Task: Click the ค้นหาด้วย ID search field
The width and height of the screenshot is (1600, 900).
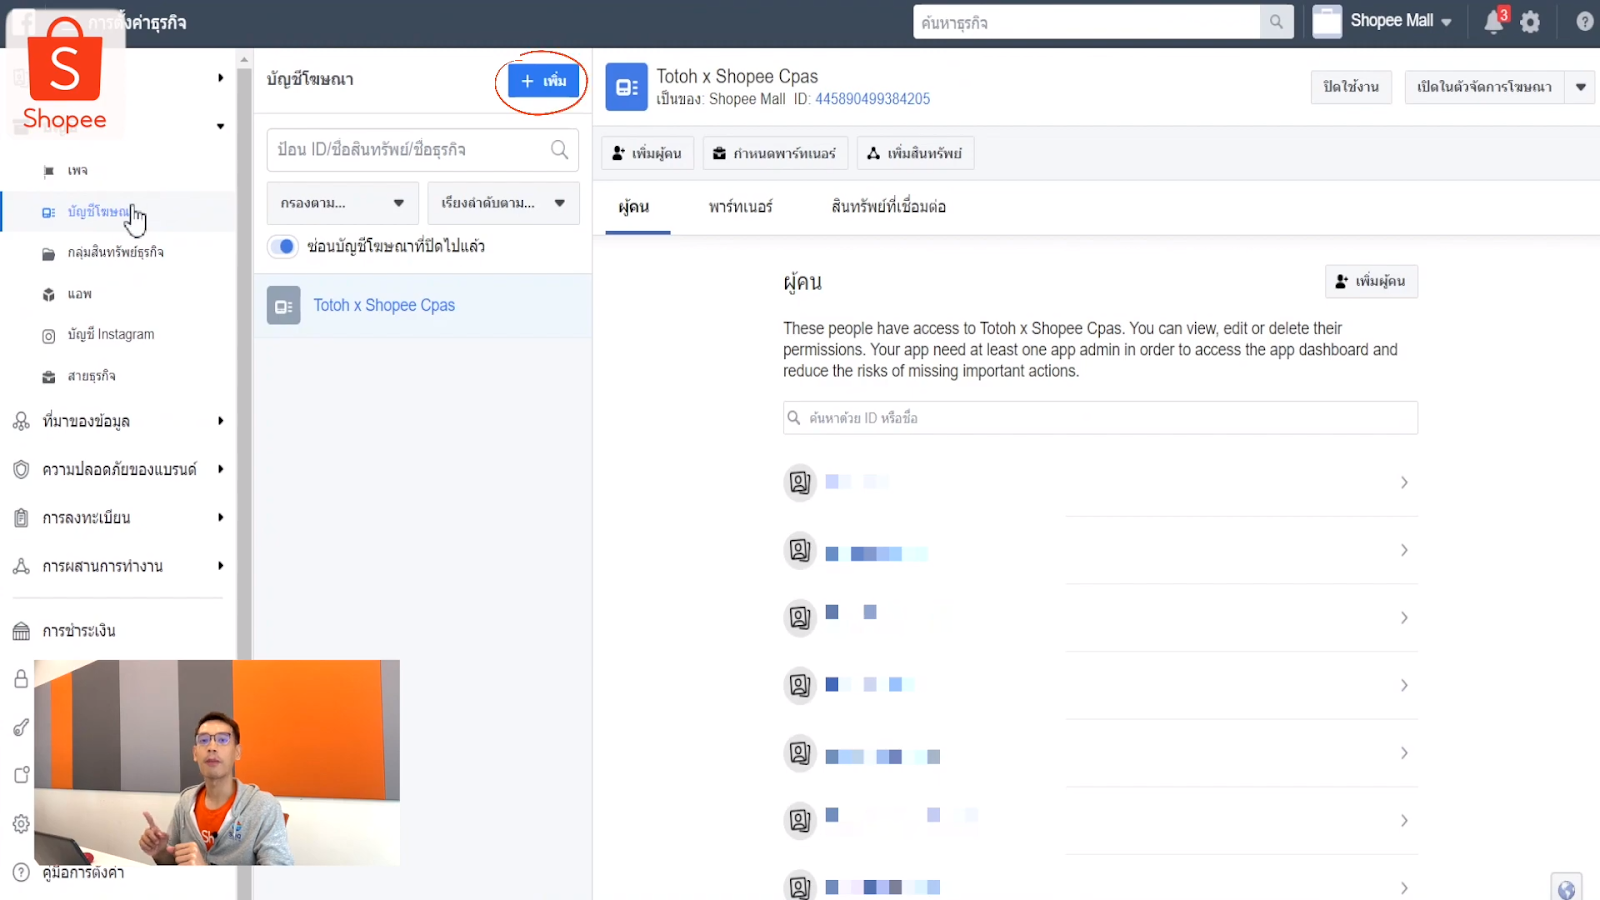Action: click(1100, 418)
